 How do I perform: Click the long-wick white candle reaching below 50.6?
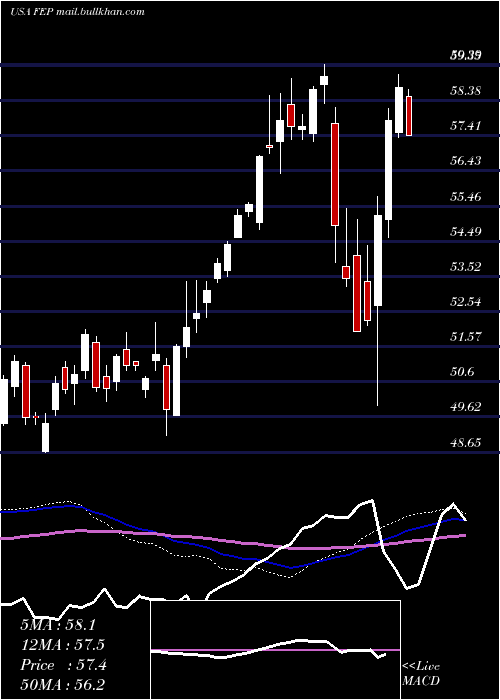pyautogui.click(x=378, y=260)
